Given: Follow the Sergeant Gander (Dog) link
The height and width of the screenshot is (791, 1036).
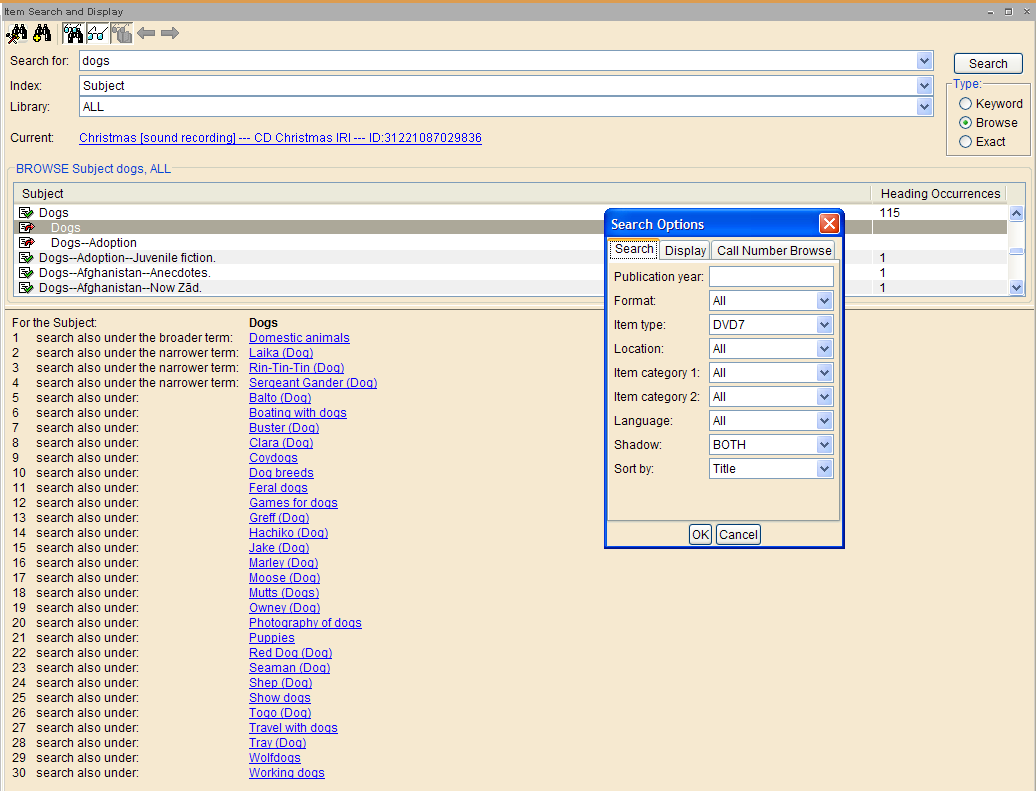Looking at the screenshot, I should pos(313,383).
